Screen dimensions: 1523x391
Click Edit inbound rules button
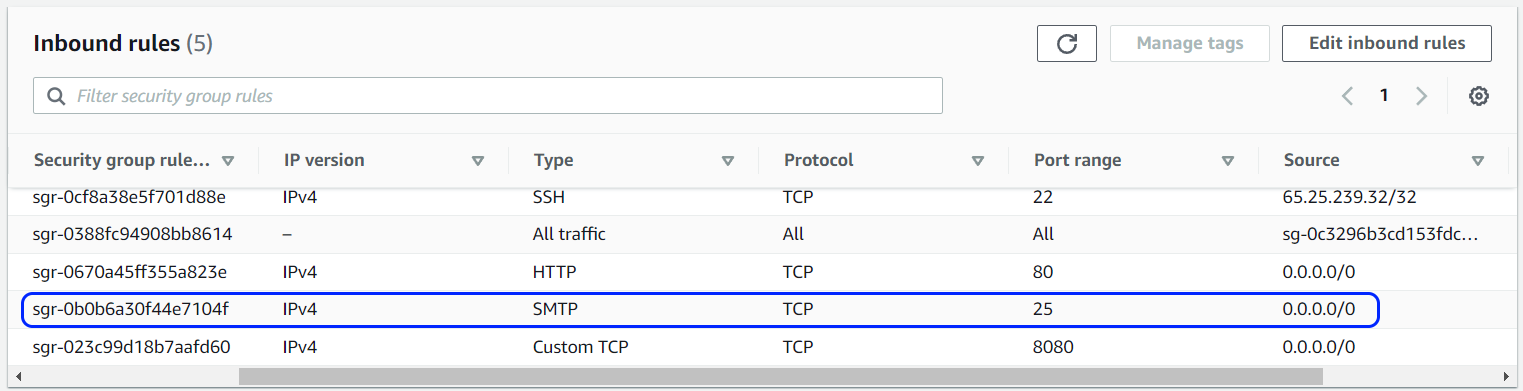pyautogui.click(x=1387, y=43)
